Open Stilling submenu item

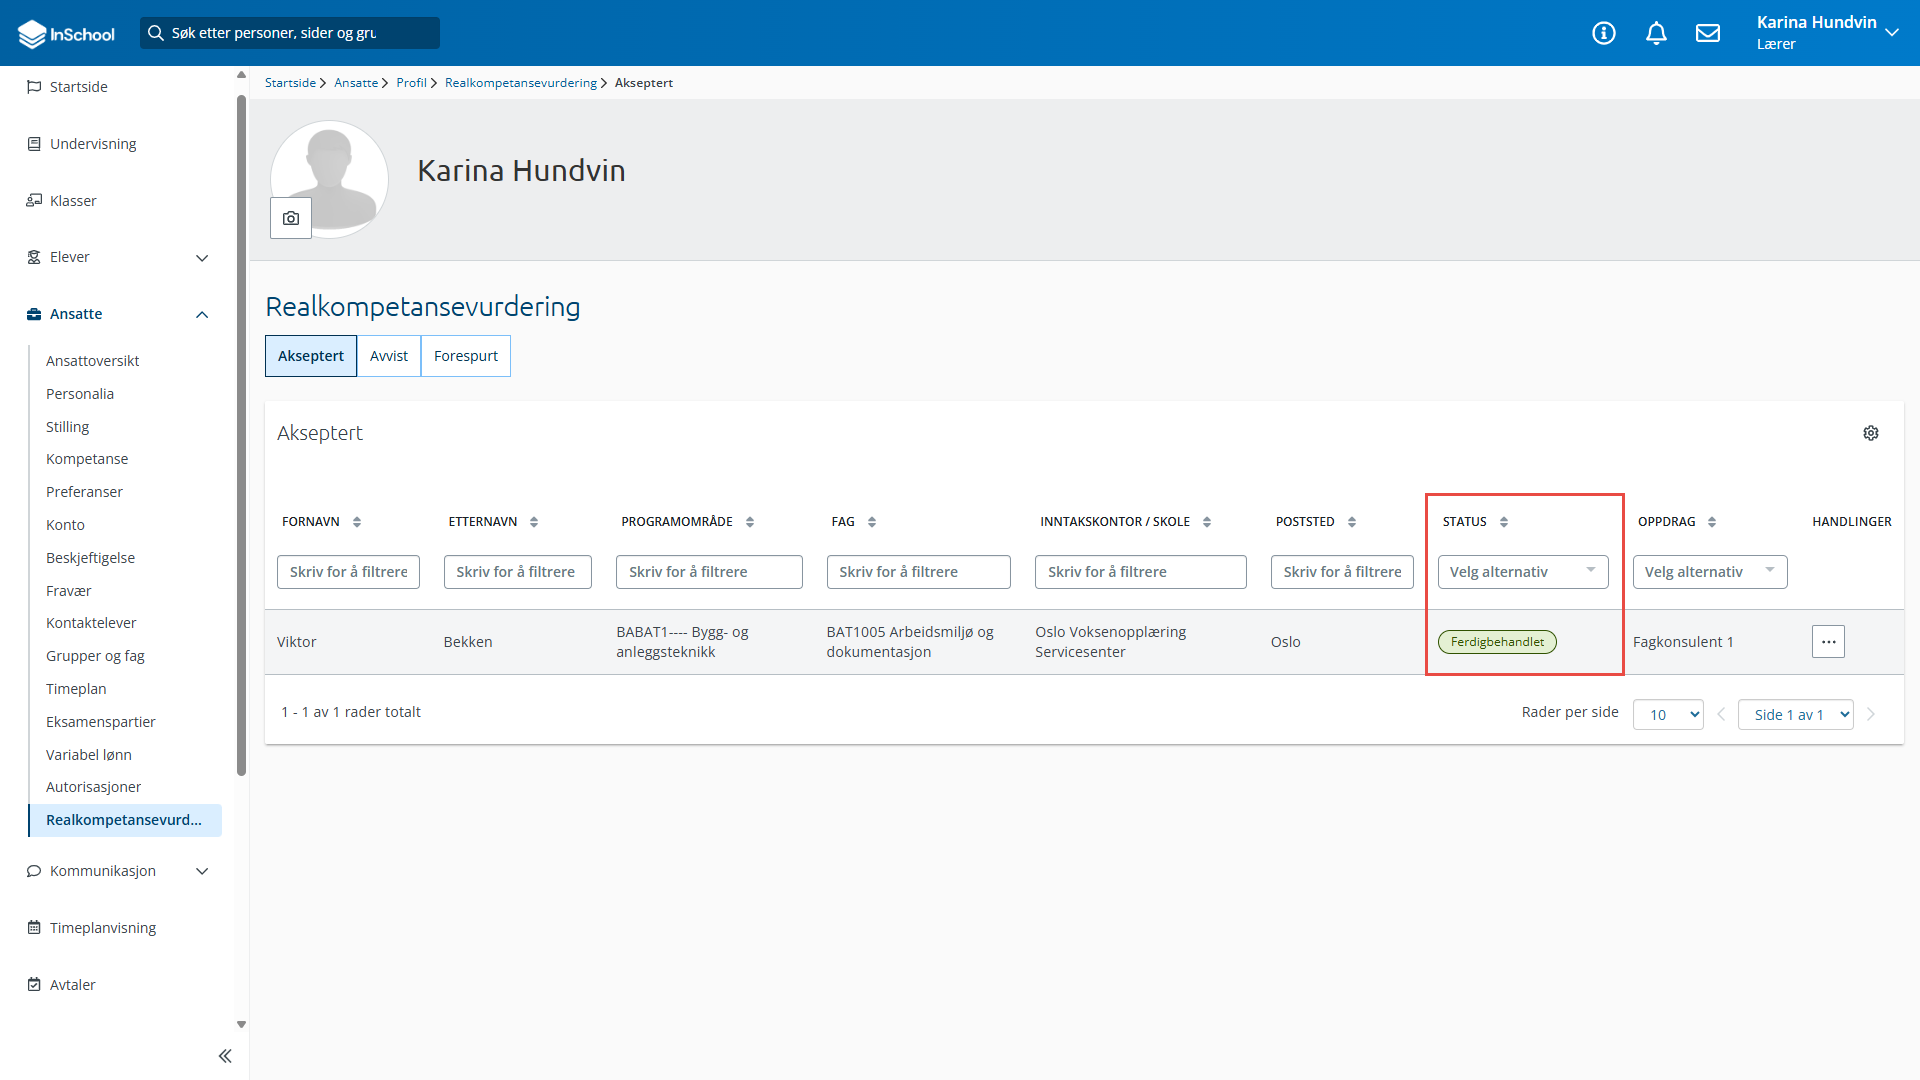pyautogui.click(x=67, y=427)
